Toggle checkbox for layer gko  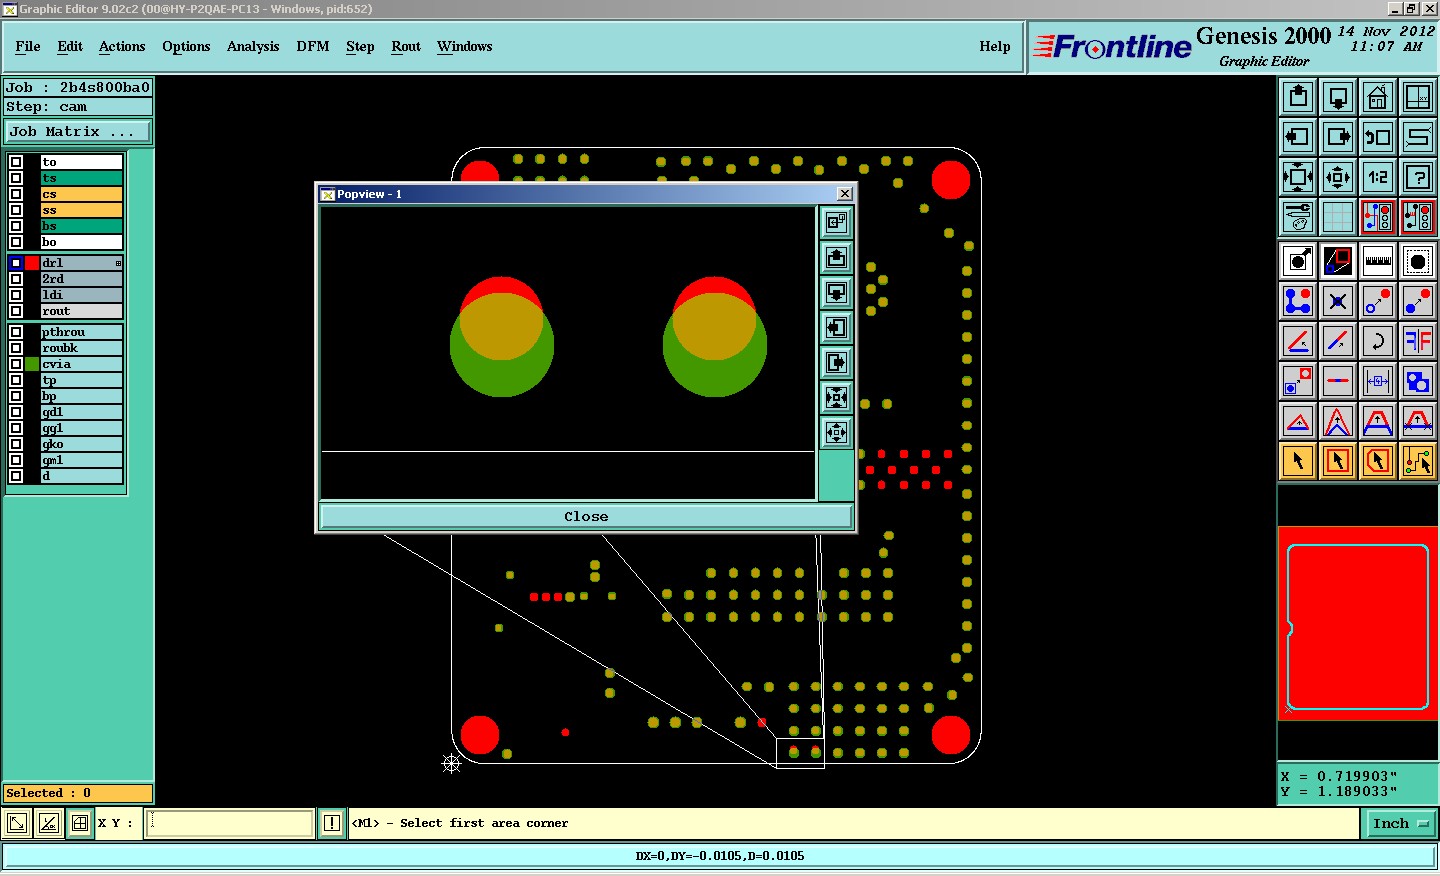(16, 444)
